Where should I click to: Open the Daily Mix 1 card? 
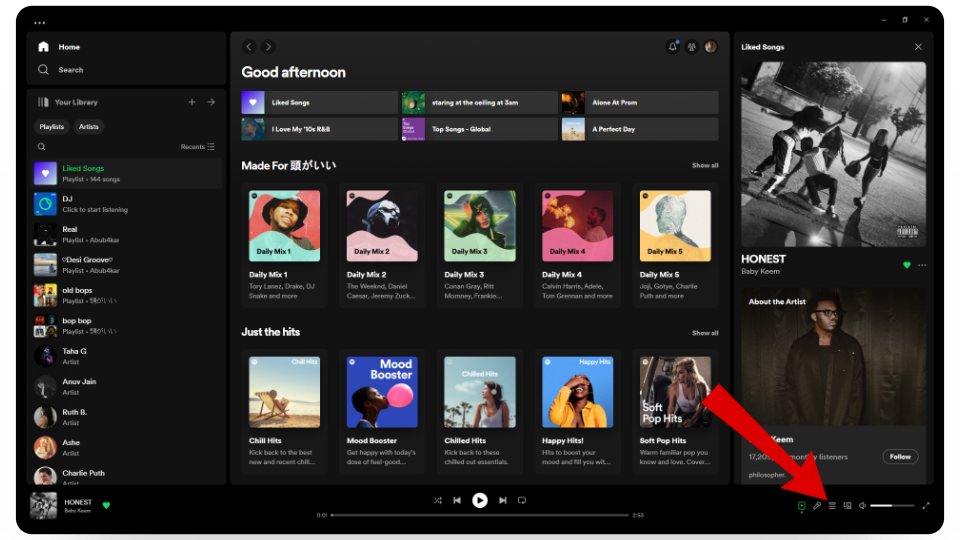click(x=284, y=245)
